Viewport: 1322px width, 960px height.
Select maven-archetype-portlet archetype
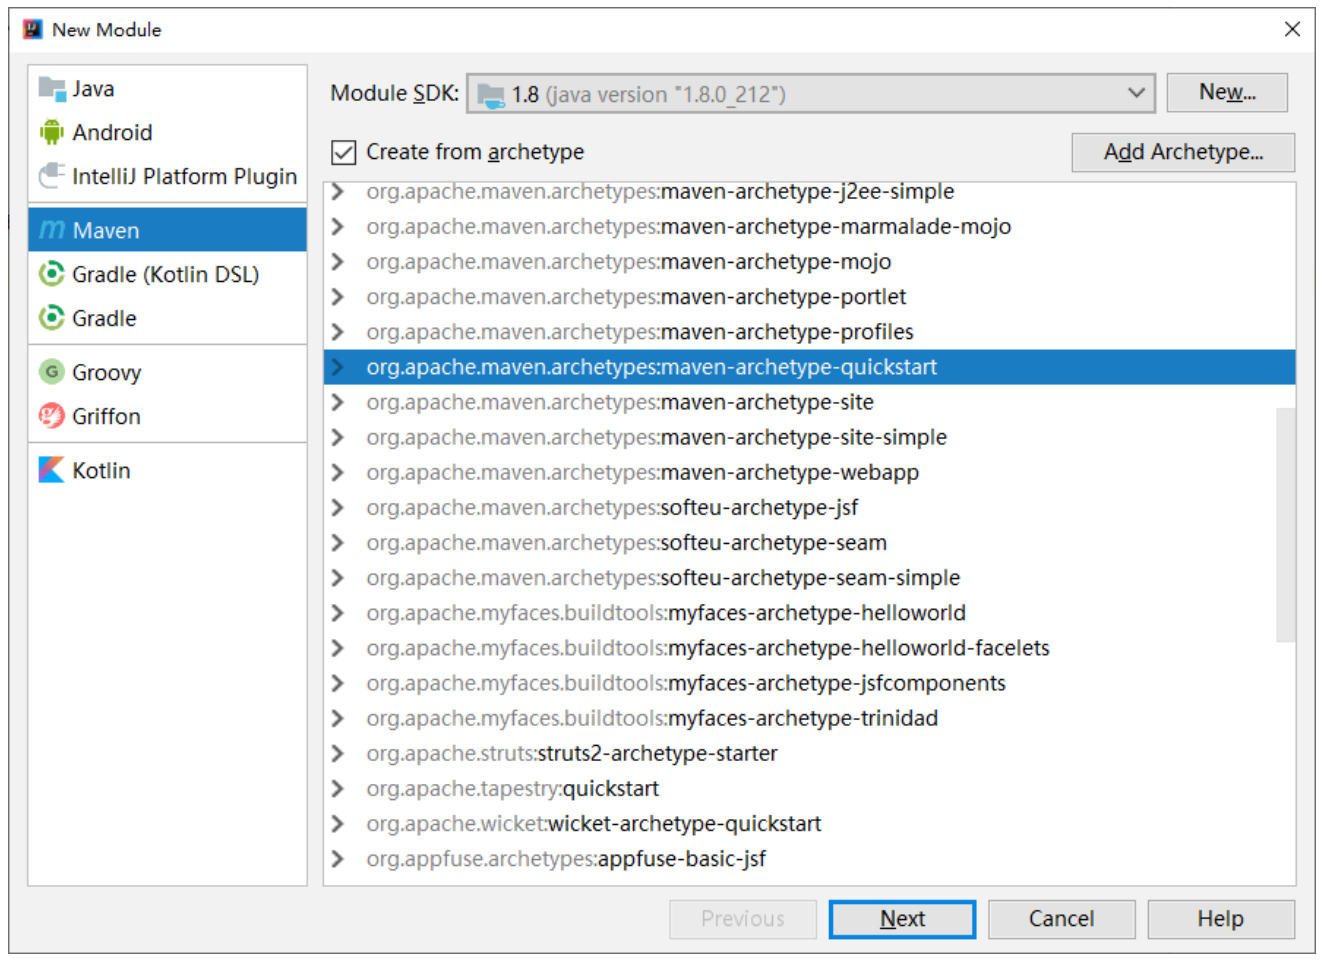pos(809,296)
